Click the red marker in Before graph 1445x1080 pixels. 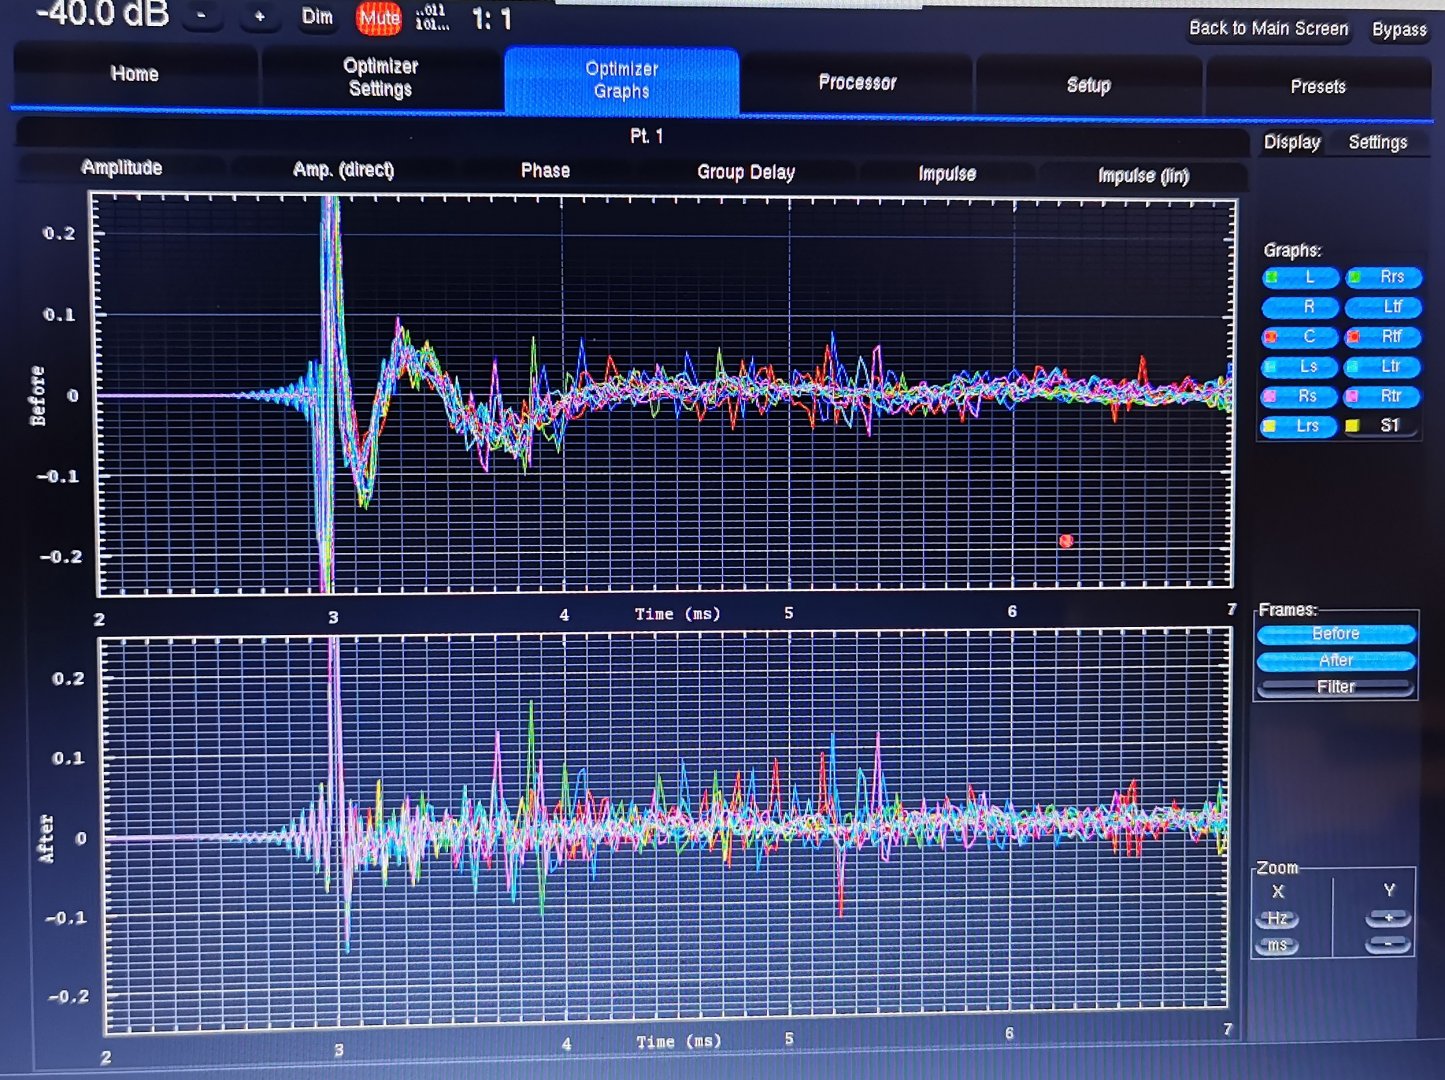(x=1066, y=541)
